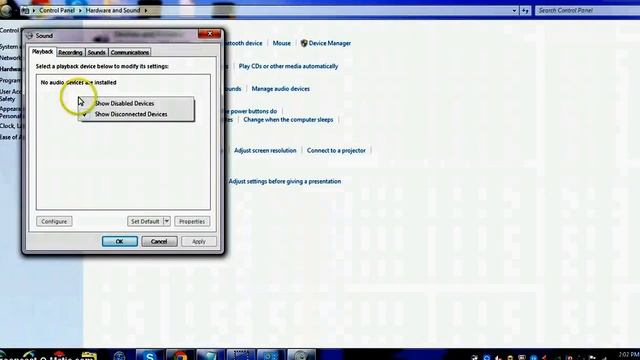This screenshot has height=360, width=640.
Task: Click the Configure button
Action: (54, 221)
